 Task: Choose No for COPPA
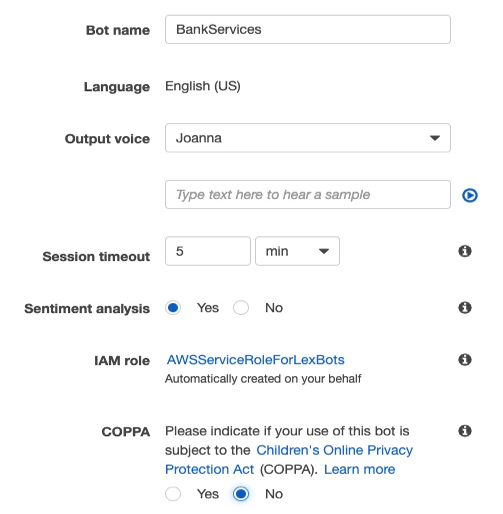point(241,494)
